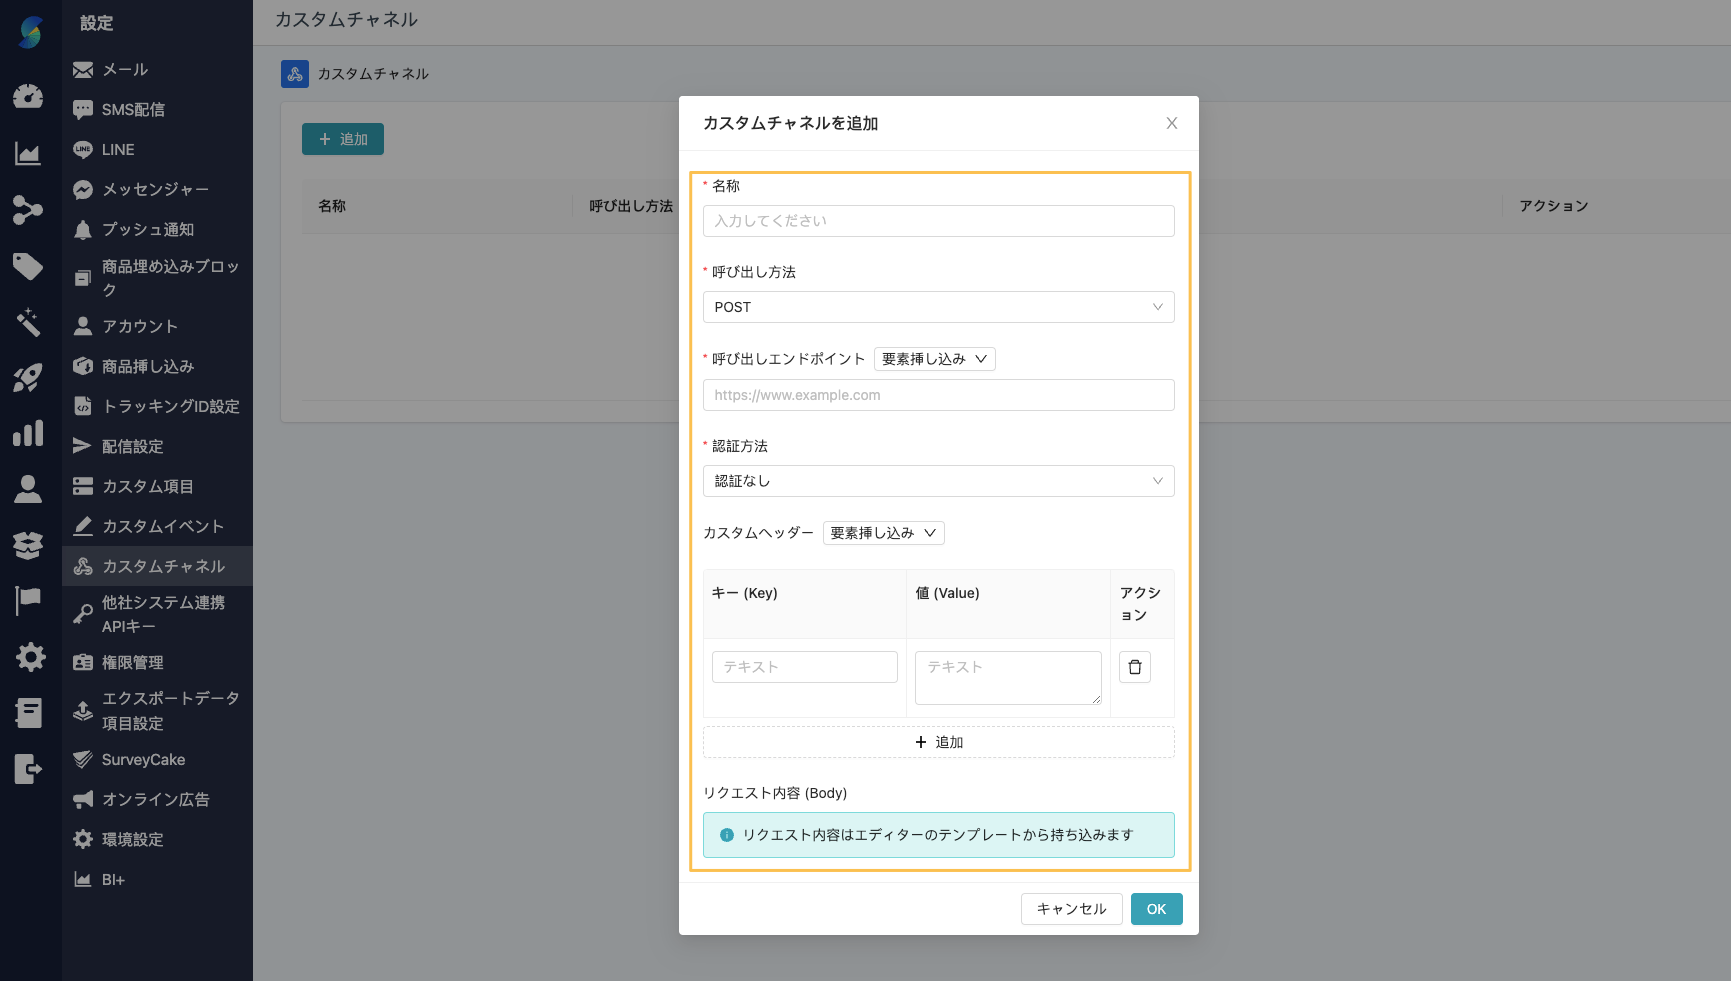Click the logout icon in left rail
1731x981 pixels.
tap(28, 769)
